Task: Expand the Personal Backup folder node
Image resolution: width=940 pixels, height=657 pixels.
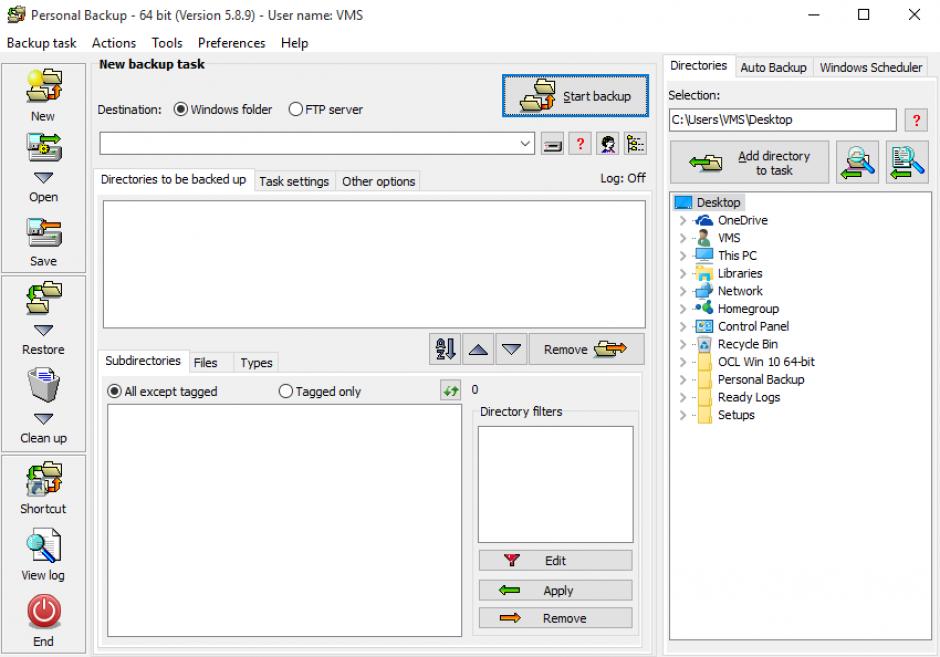Action: (682, 379)
